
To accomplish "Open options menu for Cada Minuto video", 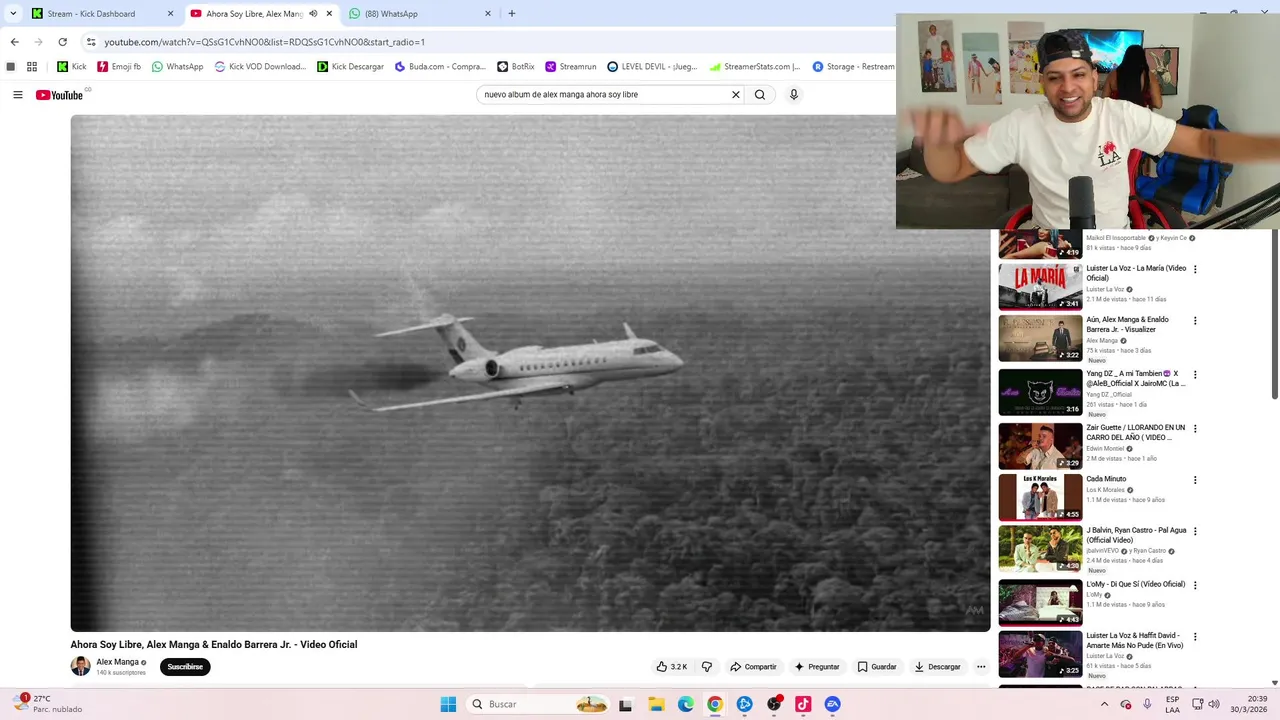I will point(1195,480).
